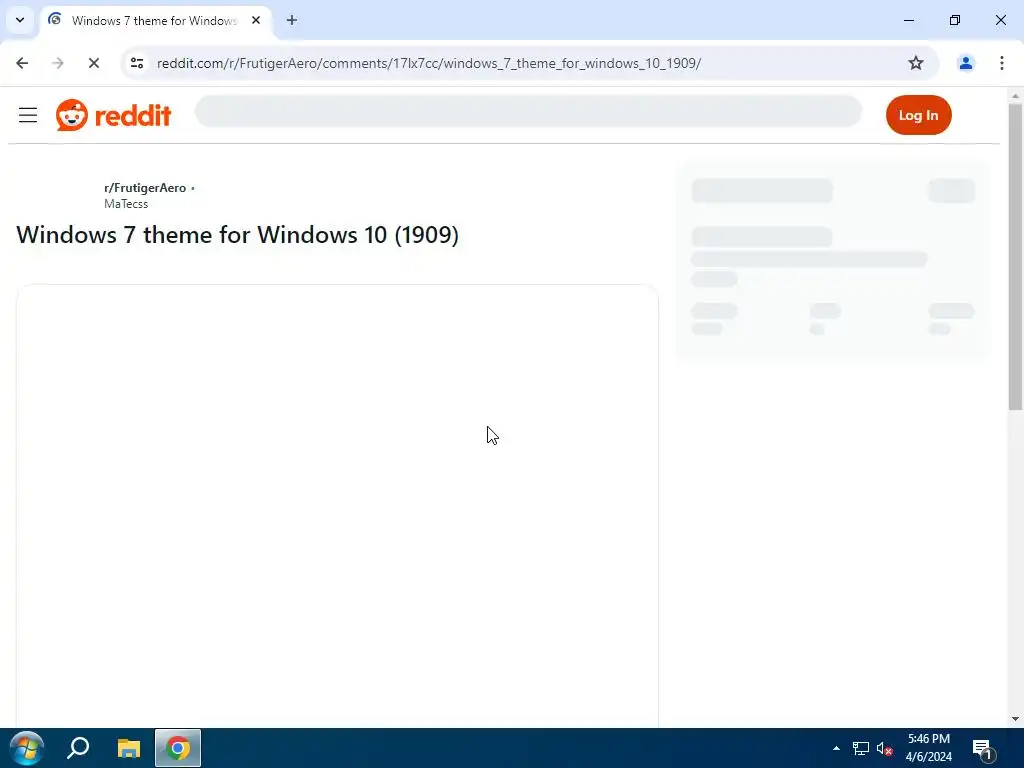The width and height of the screenshot is (1024, 768).
Task: Click the Log In button
Action: coord(918,115)
